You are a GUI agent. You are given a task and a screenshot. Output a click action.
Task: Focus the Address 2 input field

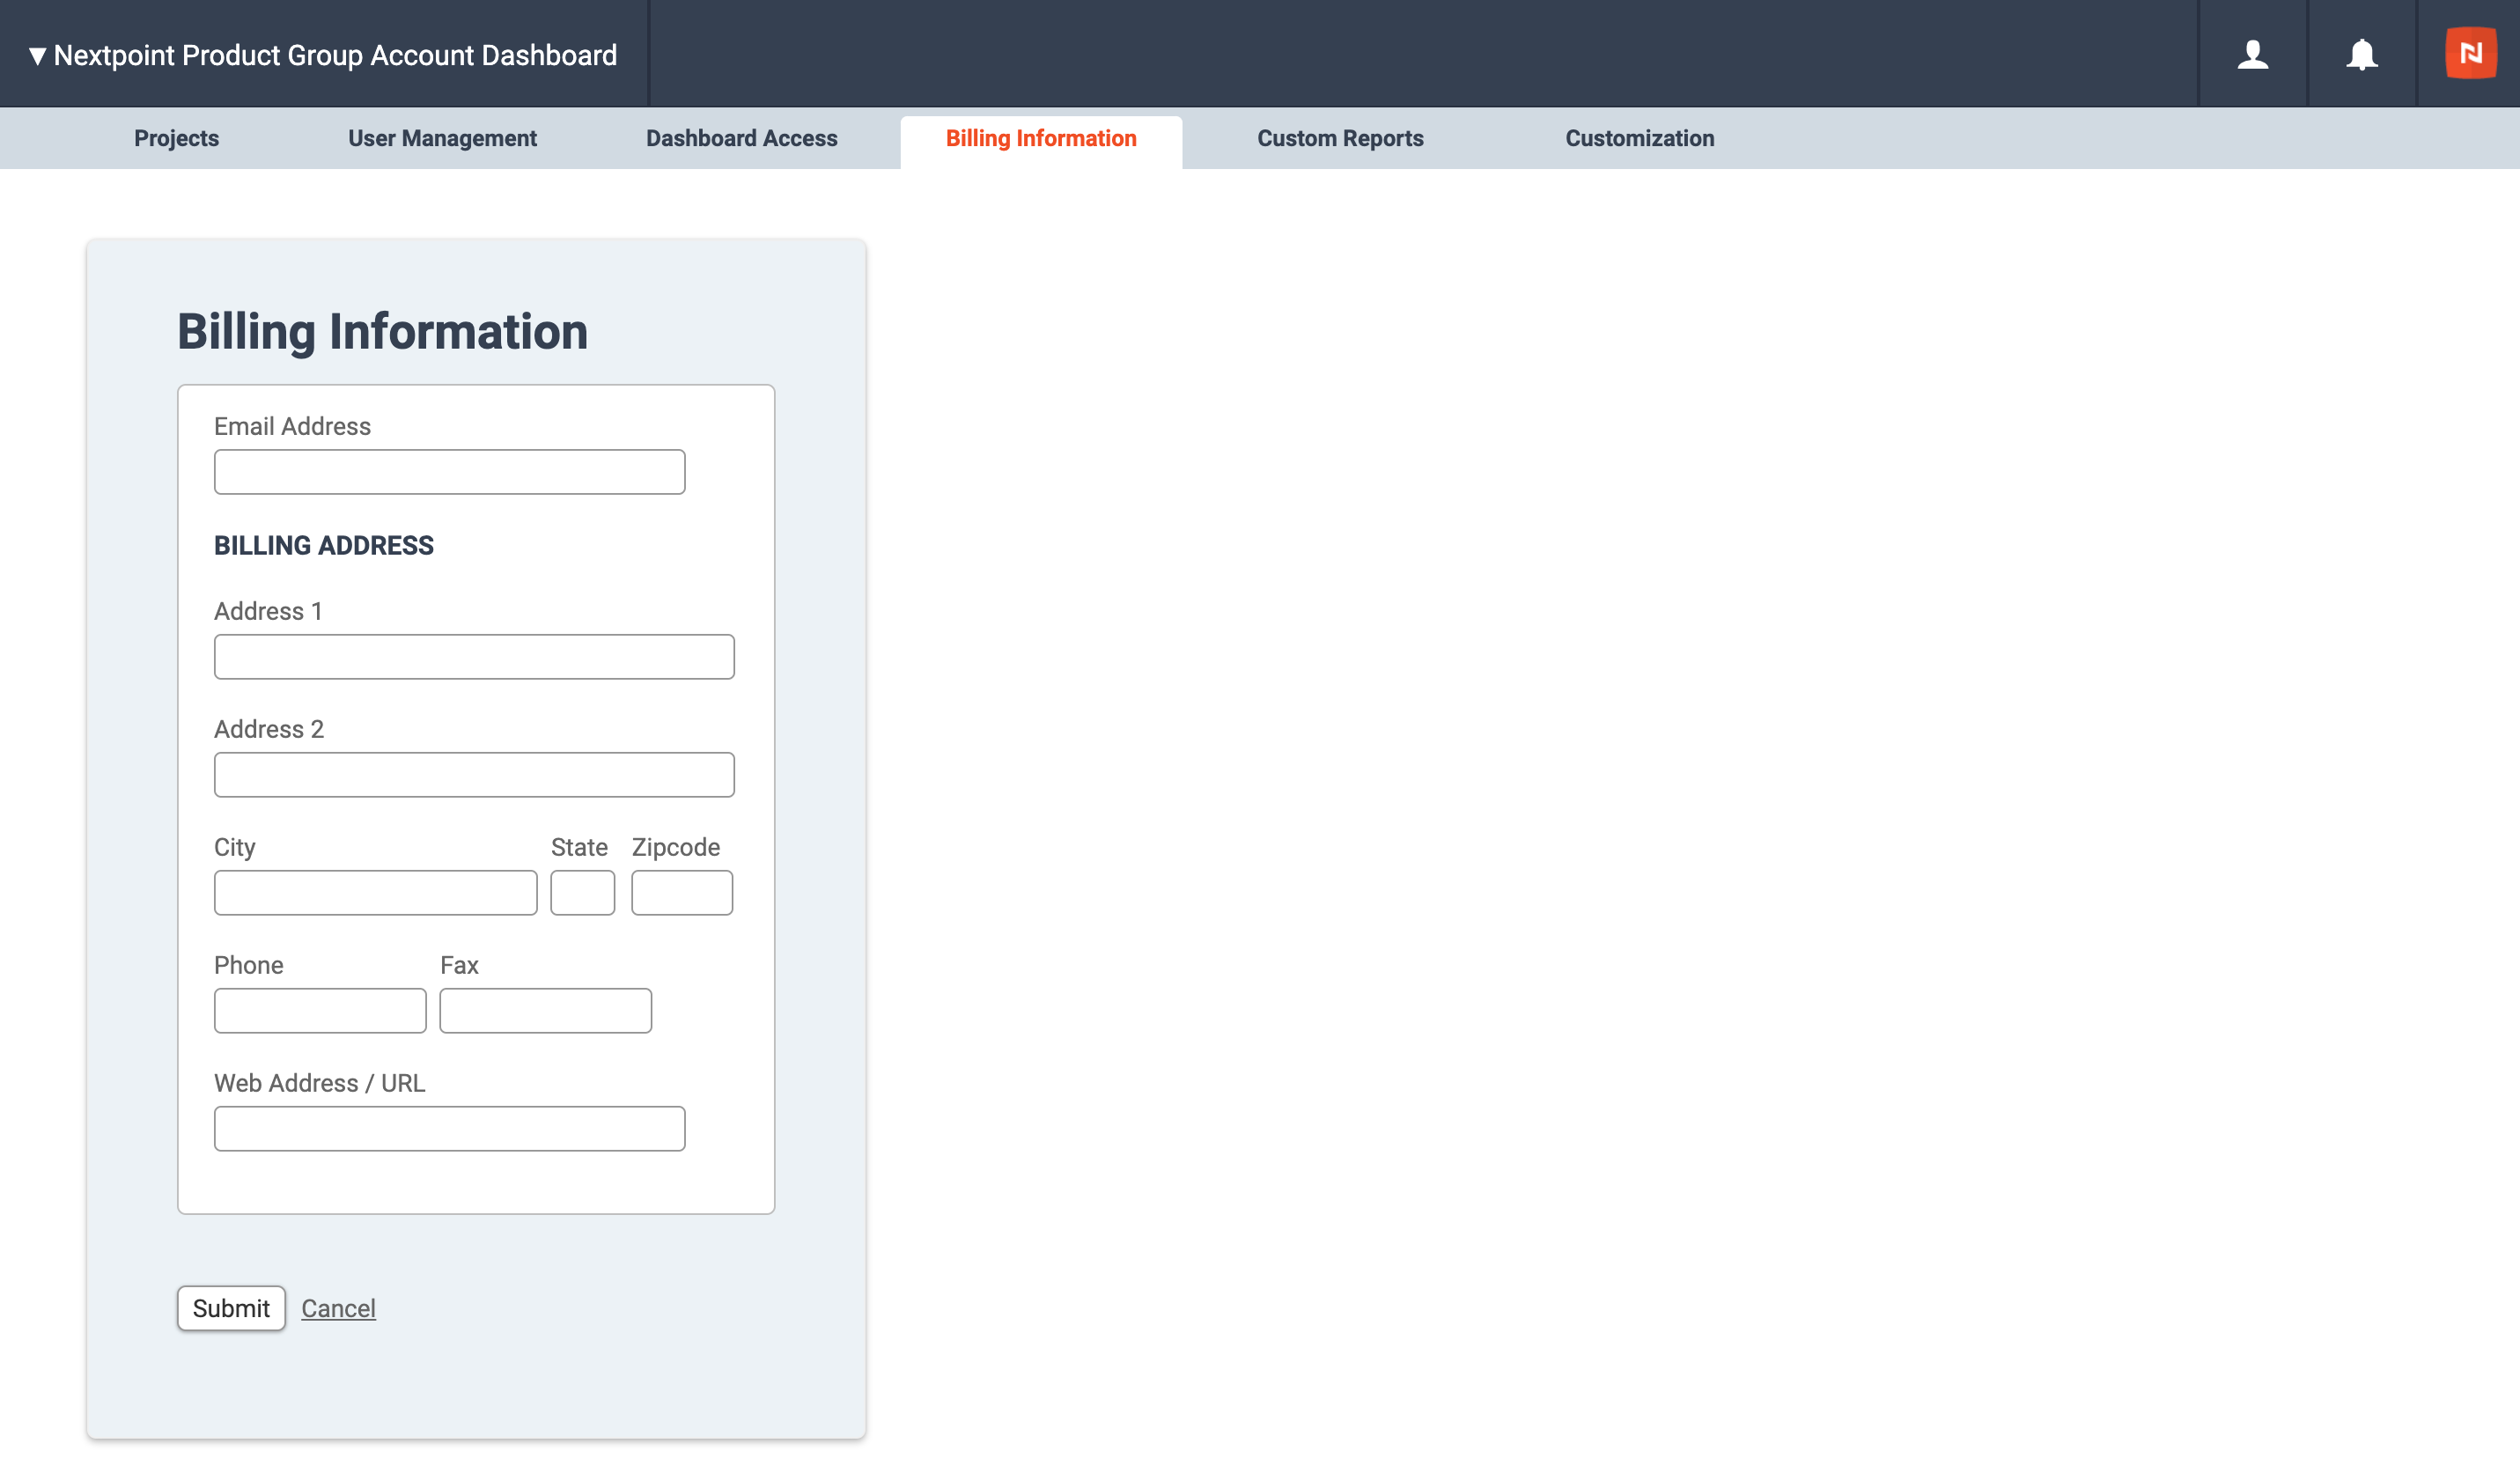tap(474, 775)
